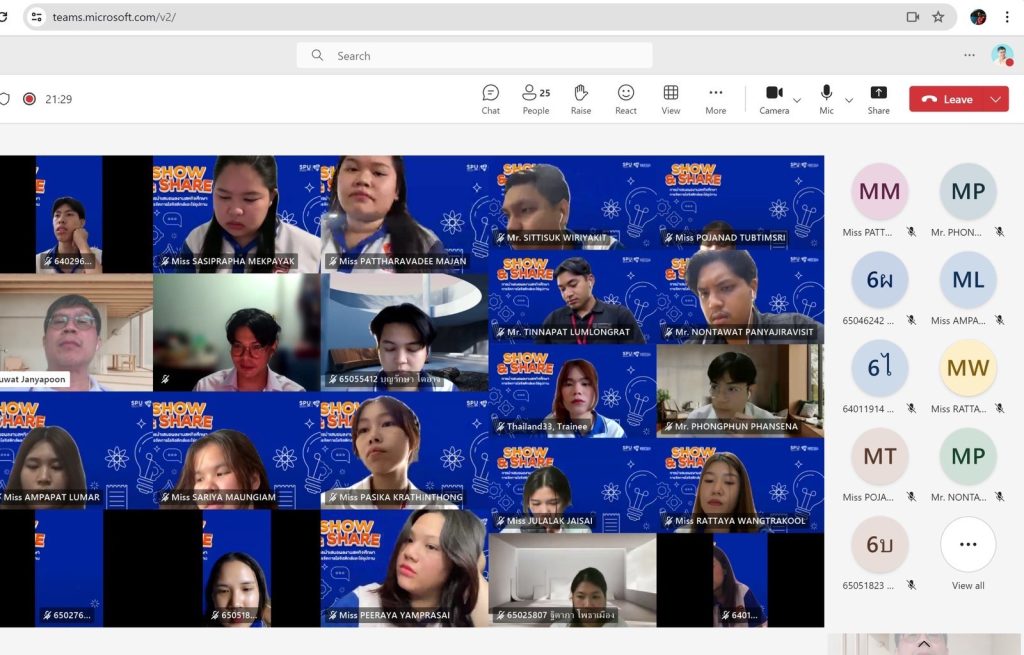Show the People participants list
The width and height of the screenshot is (1024, 655).
[536, 99]
